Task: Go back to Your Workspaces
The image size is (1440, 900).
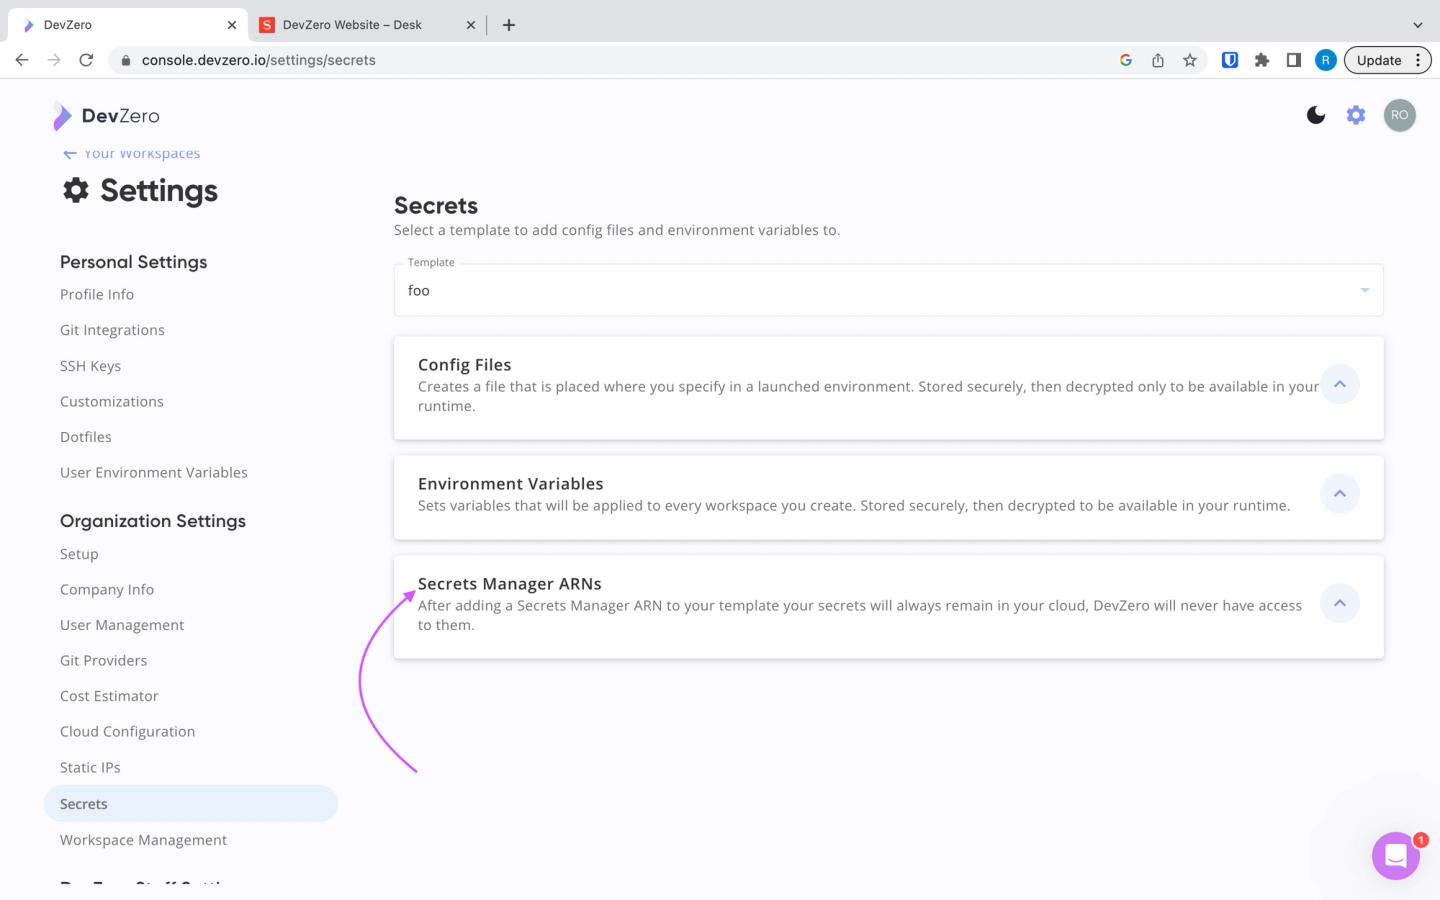Action: pos(131,154)
